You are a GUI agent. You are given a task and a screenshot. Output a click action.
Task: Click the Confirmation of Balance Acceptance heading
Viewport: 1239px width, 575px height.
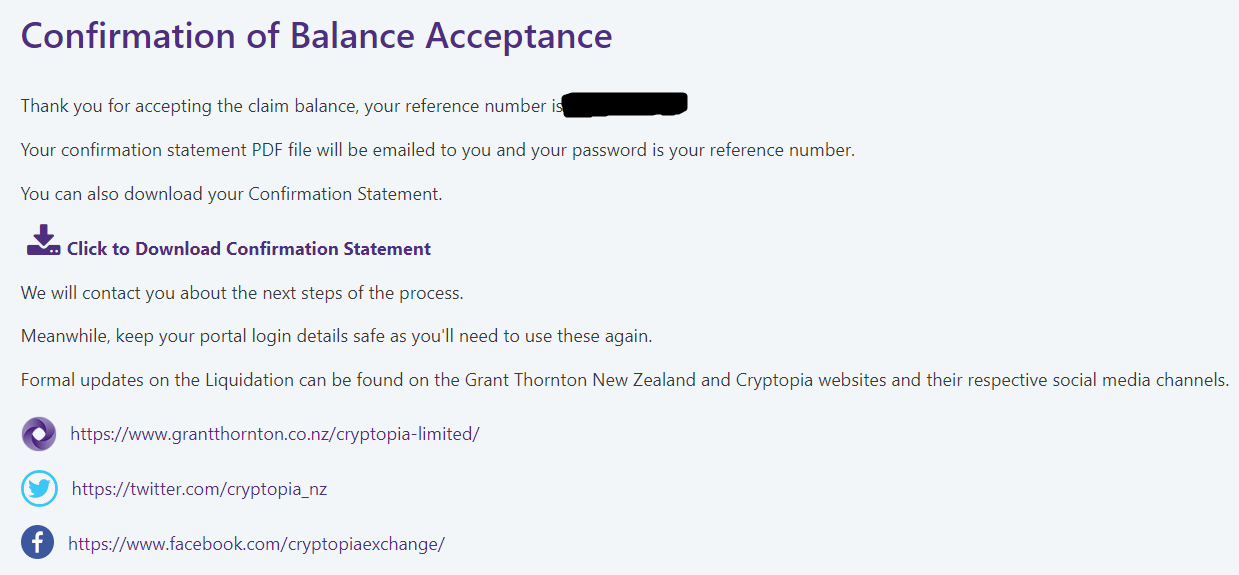316,36
